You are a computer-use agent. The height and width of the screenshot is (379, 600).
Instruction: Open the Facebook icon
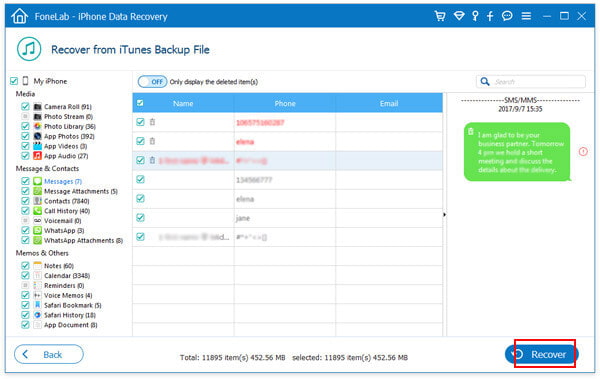coord(490,16)
